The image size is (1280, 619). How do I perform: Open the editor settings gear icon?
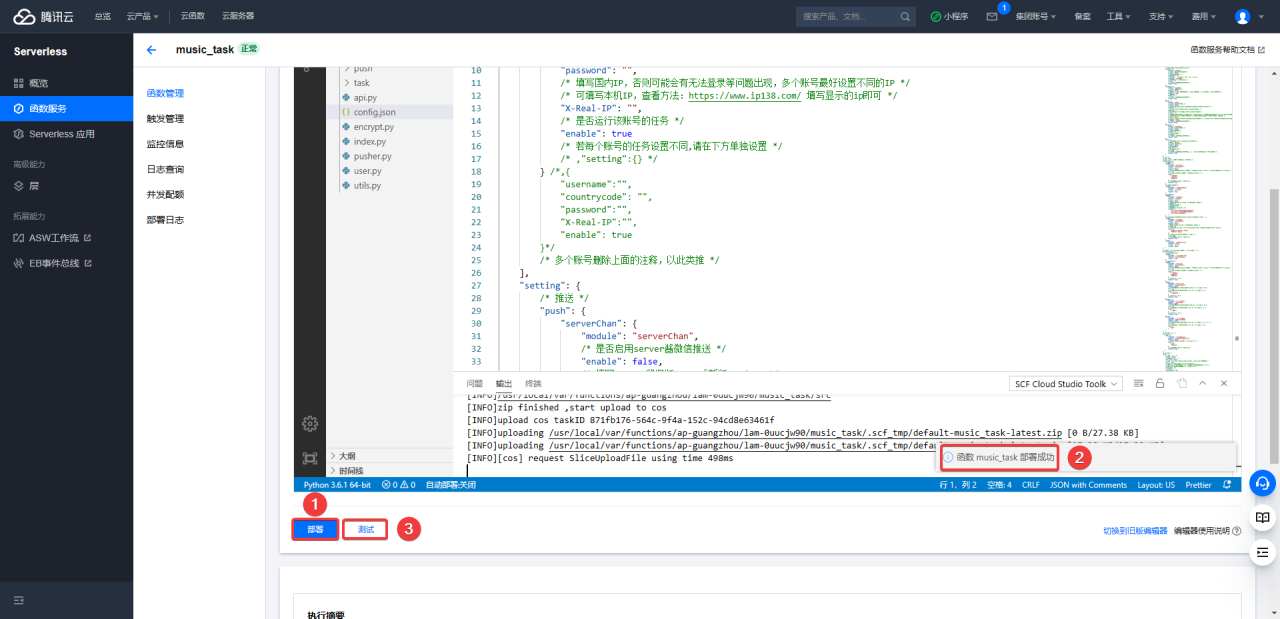coord(309,424)
